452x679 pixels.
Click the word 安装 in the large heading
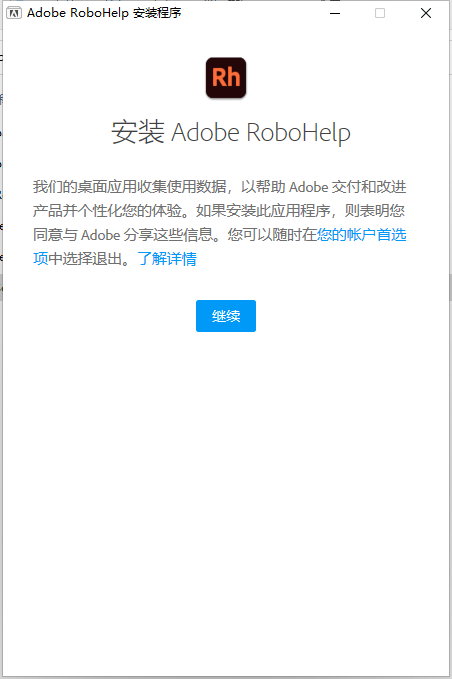138,133
